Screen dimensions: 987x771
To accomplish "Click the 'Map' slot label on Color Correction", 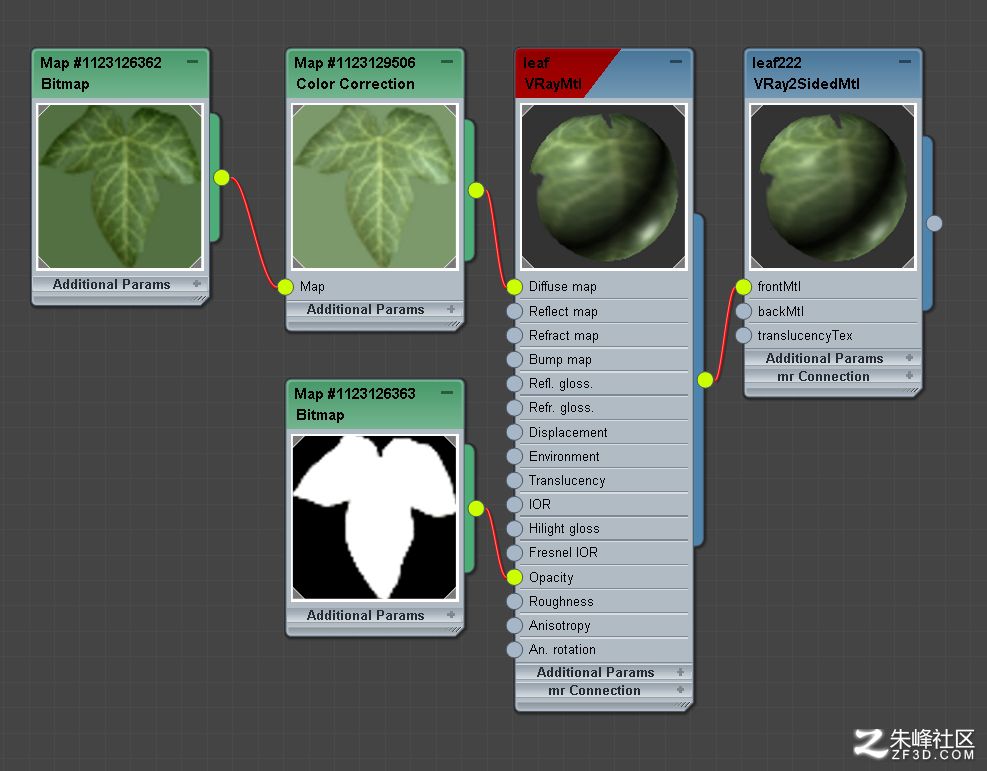I will pos(312,287).
